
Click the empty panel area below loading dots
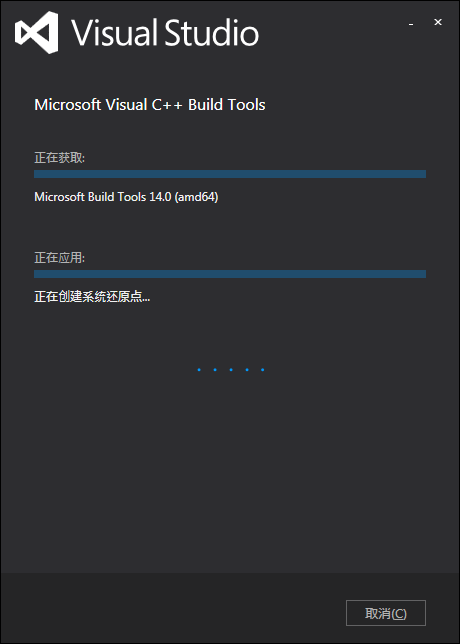230,472
